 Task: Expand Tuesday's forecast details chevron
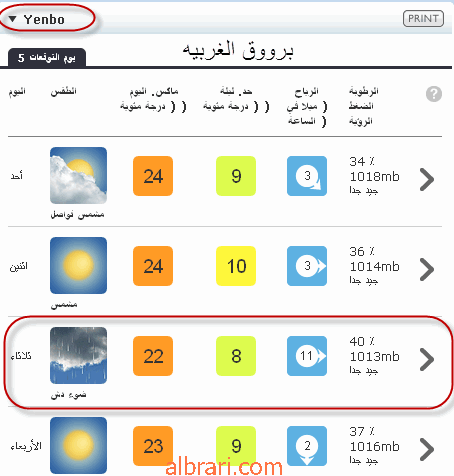pos(427,359)
